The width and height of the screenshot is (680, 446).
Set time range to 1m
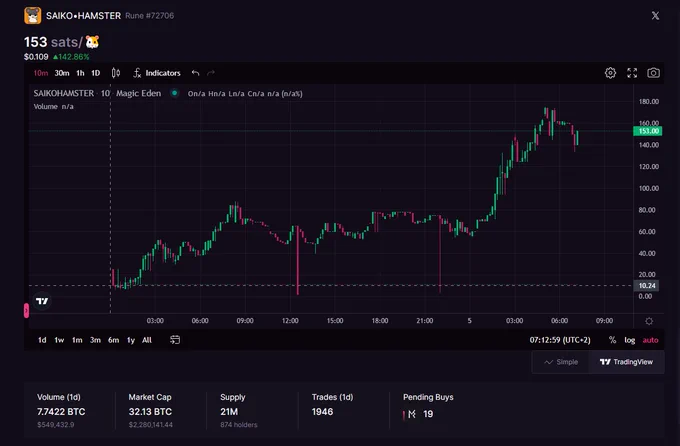point(77,340)
